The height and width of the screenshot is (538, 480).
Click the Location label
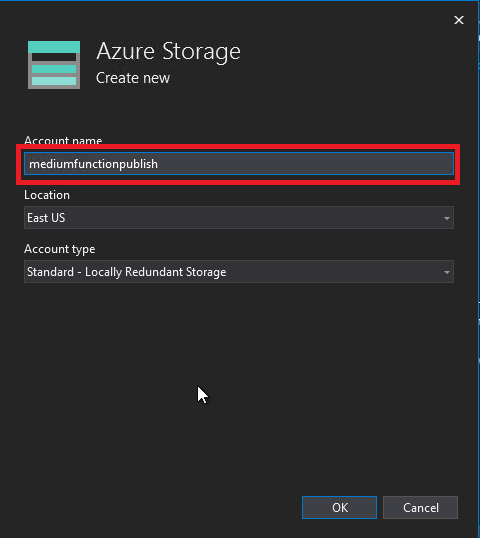point(47,195)
